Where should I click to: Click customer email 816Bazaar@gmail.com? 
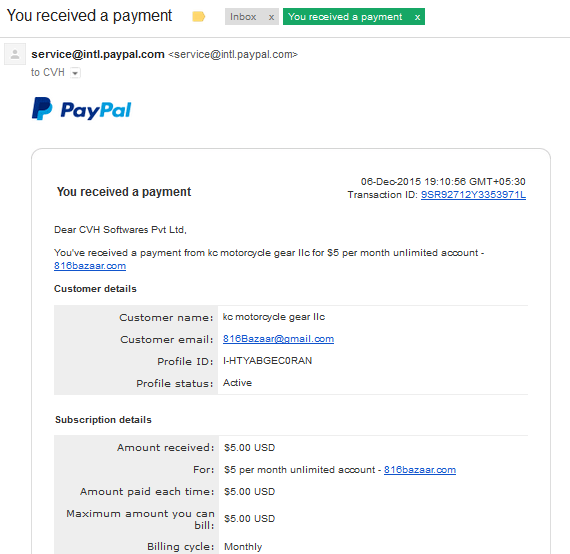point(278,339)
